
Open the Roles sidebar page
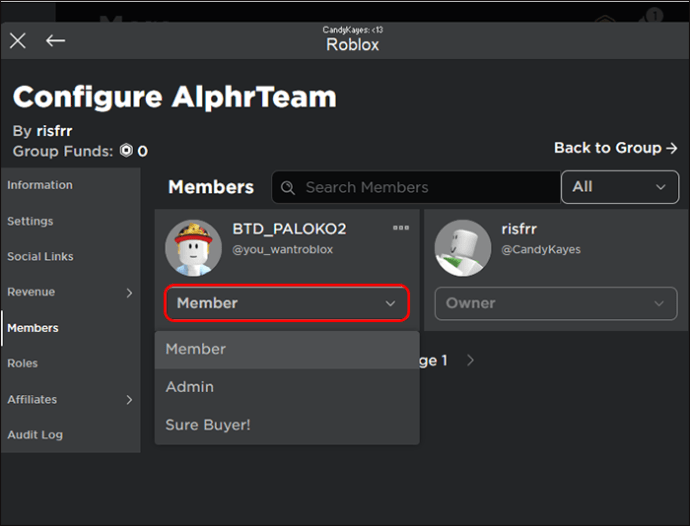coord(22,364)
